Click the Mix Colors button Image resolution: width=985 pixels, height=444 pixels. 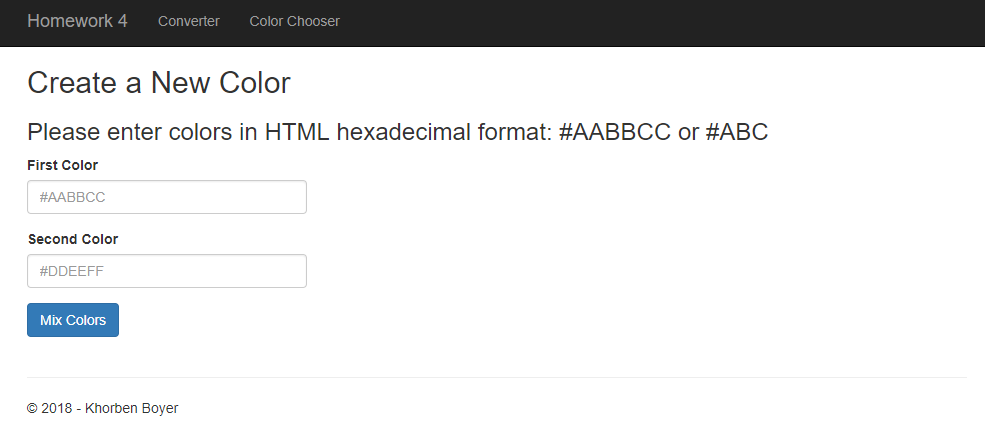click(x=73, y=320)
